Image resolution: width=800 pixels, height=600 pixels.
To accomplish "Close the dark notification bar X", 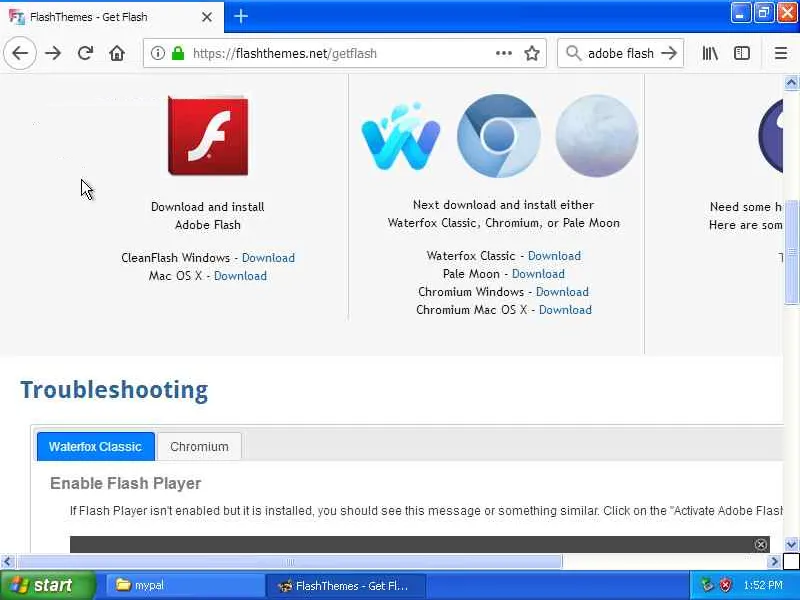I will pos(760,544).
